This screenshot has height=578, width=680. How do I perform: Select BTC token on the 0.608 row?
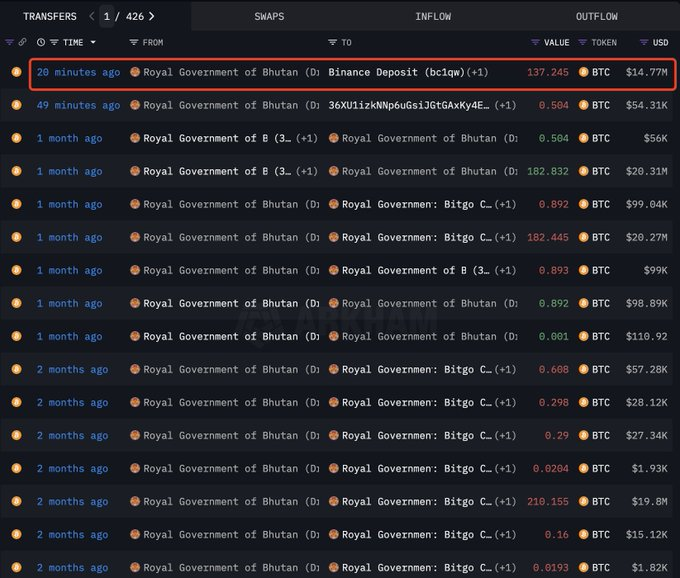click(x=594, y=369)
